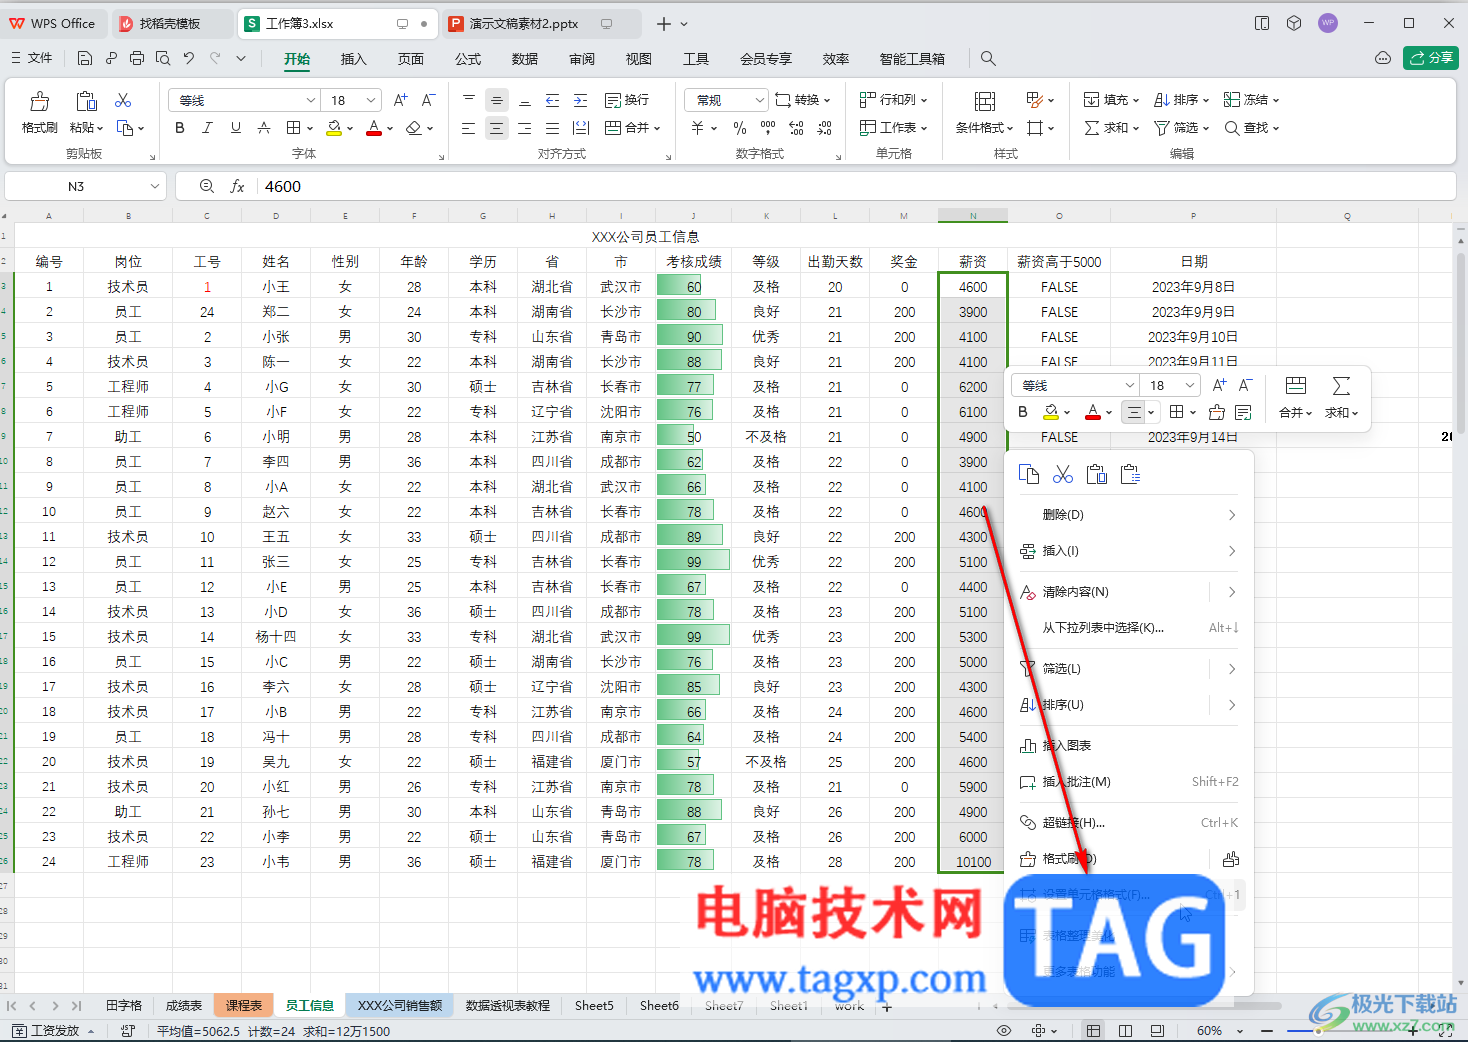Click the mini toolbar wrap text icon
The width and height of the screenshot is (1468, 1042).
(1243, 412)
